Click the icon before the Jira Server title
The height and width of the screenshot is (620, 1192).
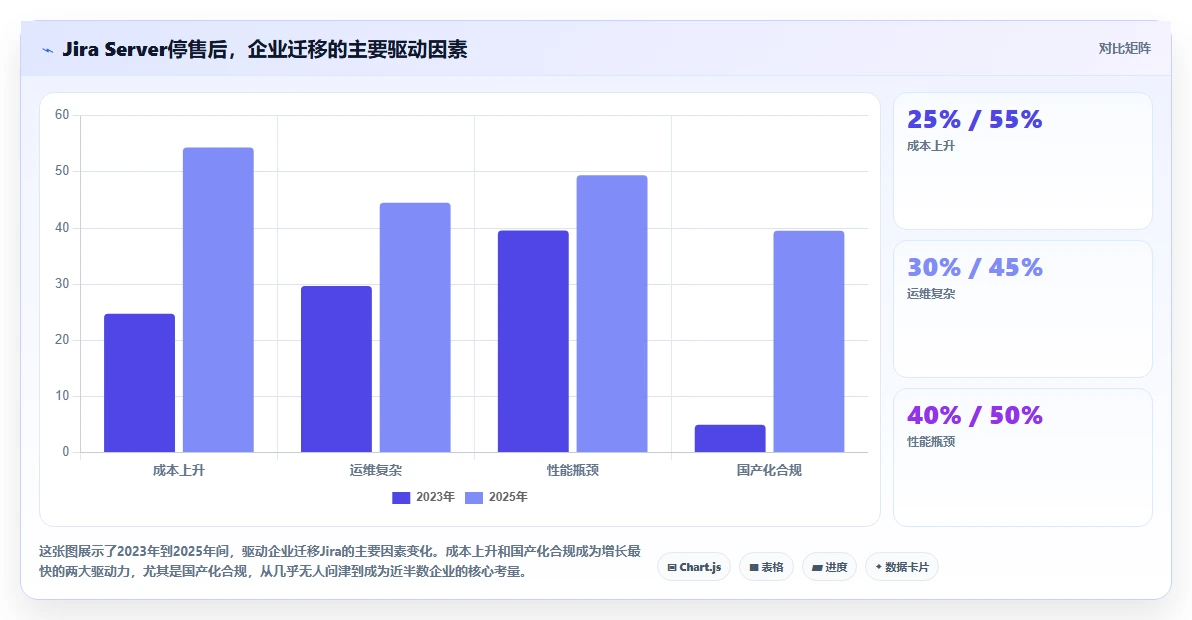point(47,50)
